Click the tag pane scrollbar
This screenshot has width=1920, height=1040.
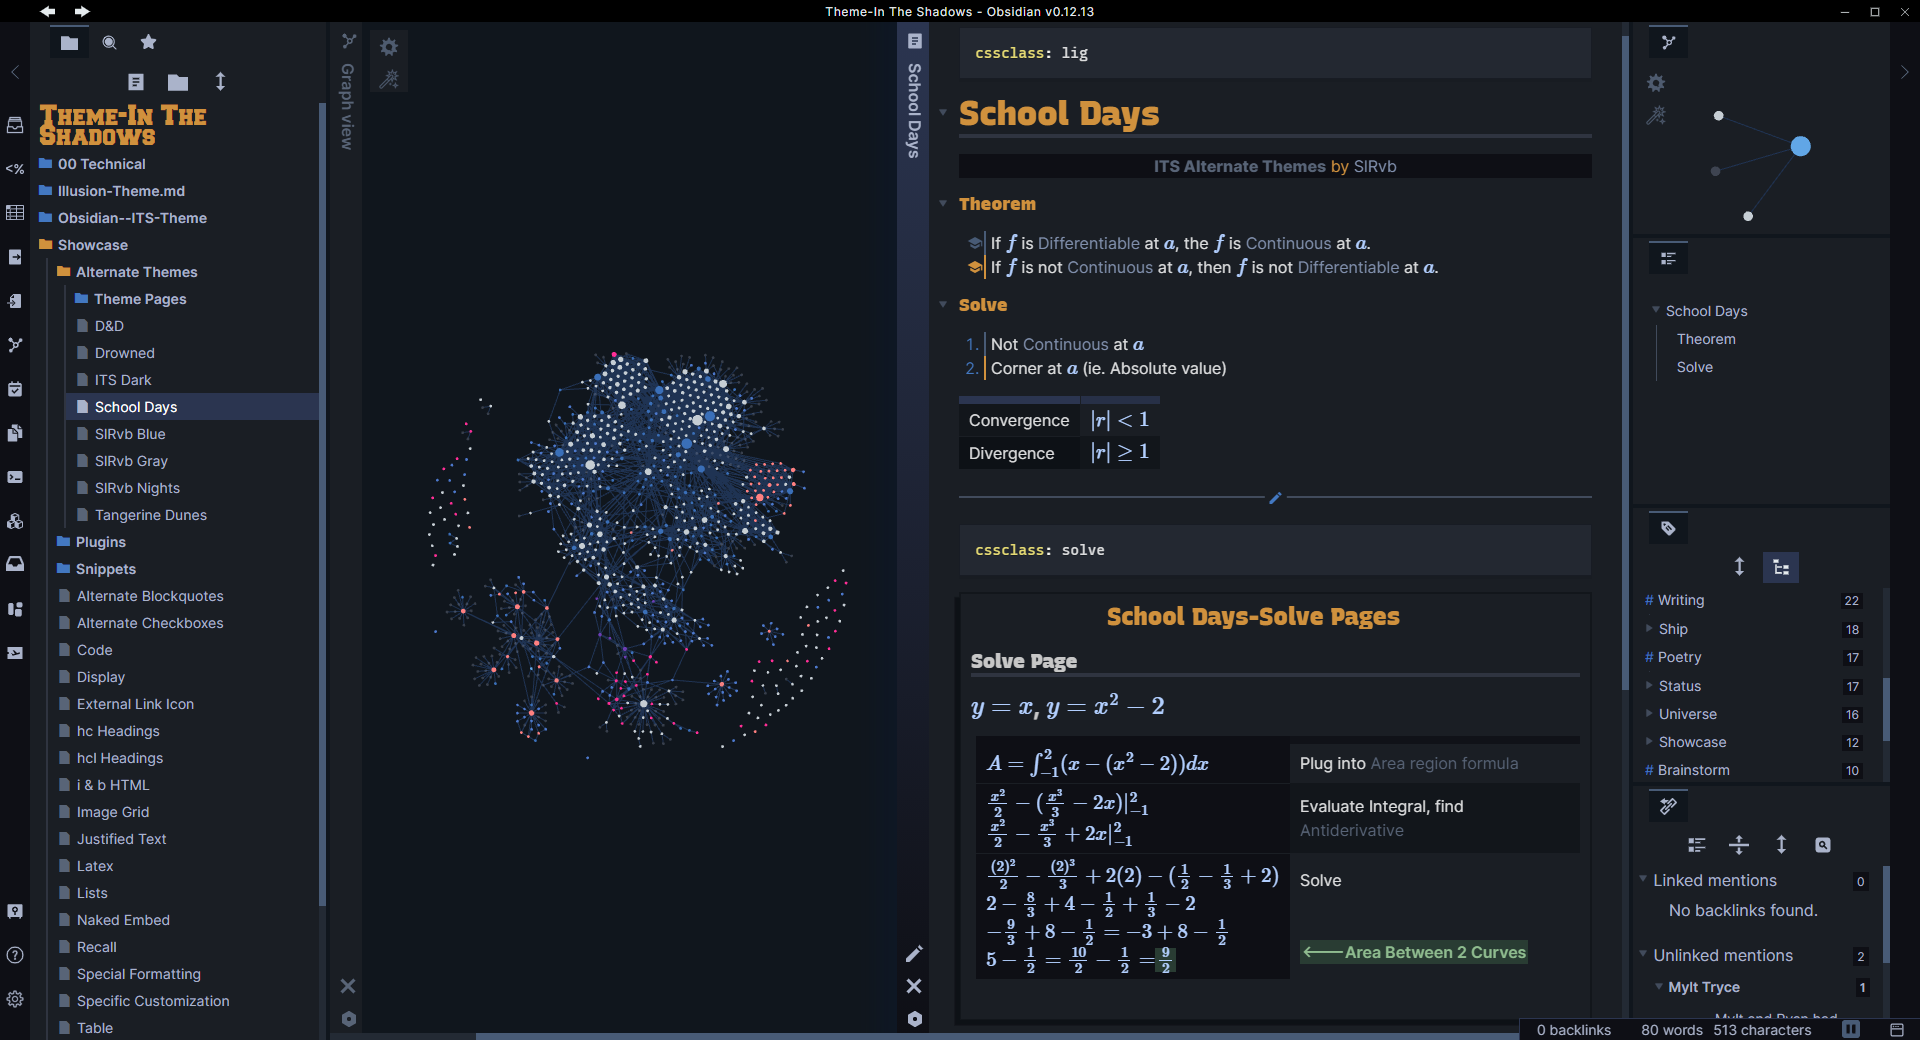point(1886,709)
